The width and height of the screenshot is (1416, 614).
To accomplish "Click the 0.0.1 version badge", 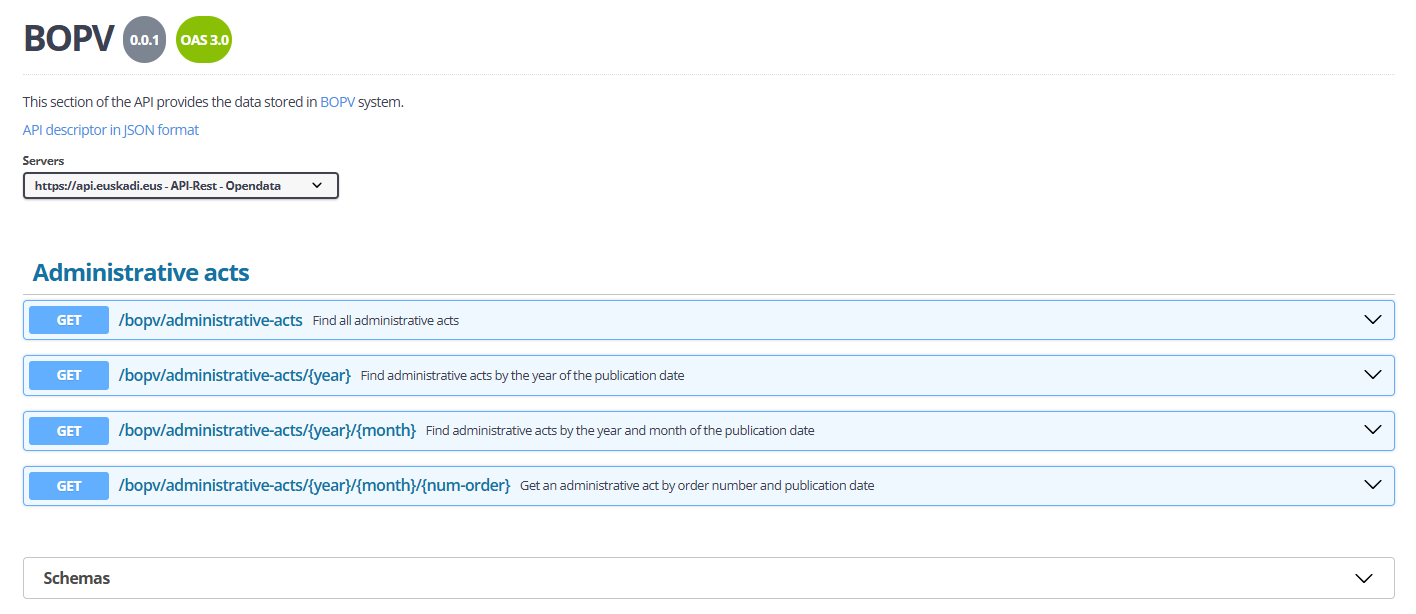I will (x=145, y=40).
